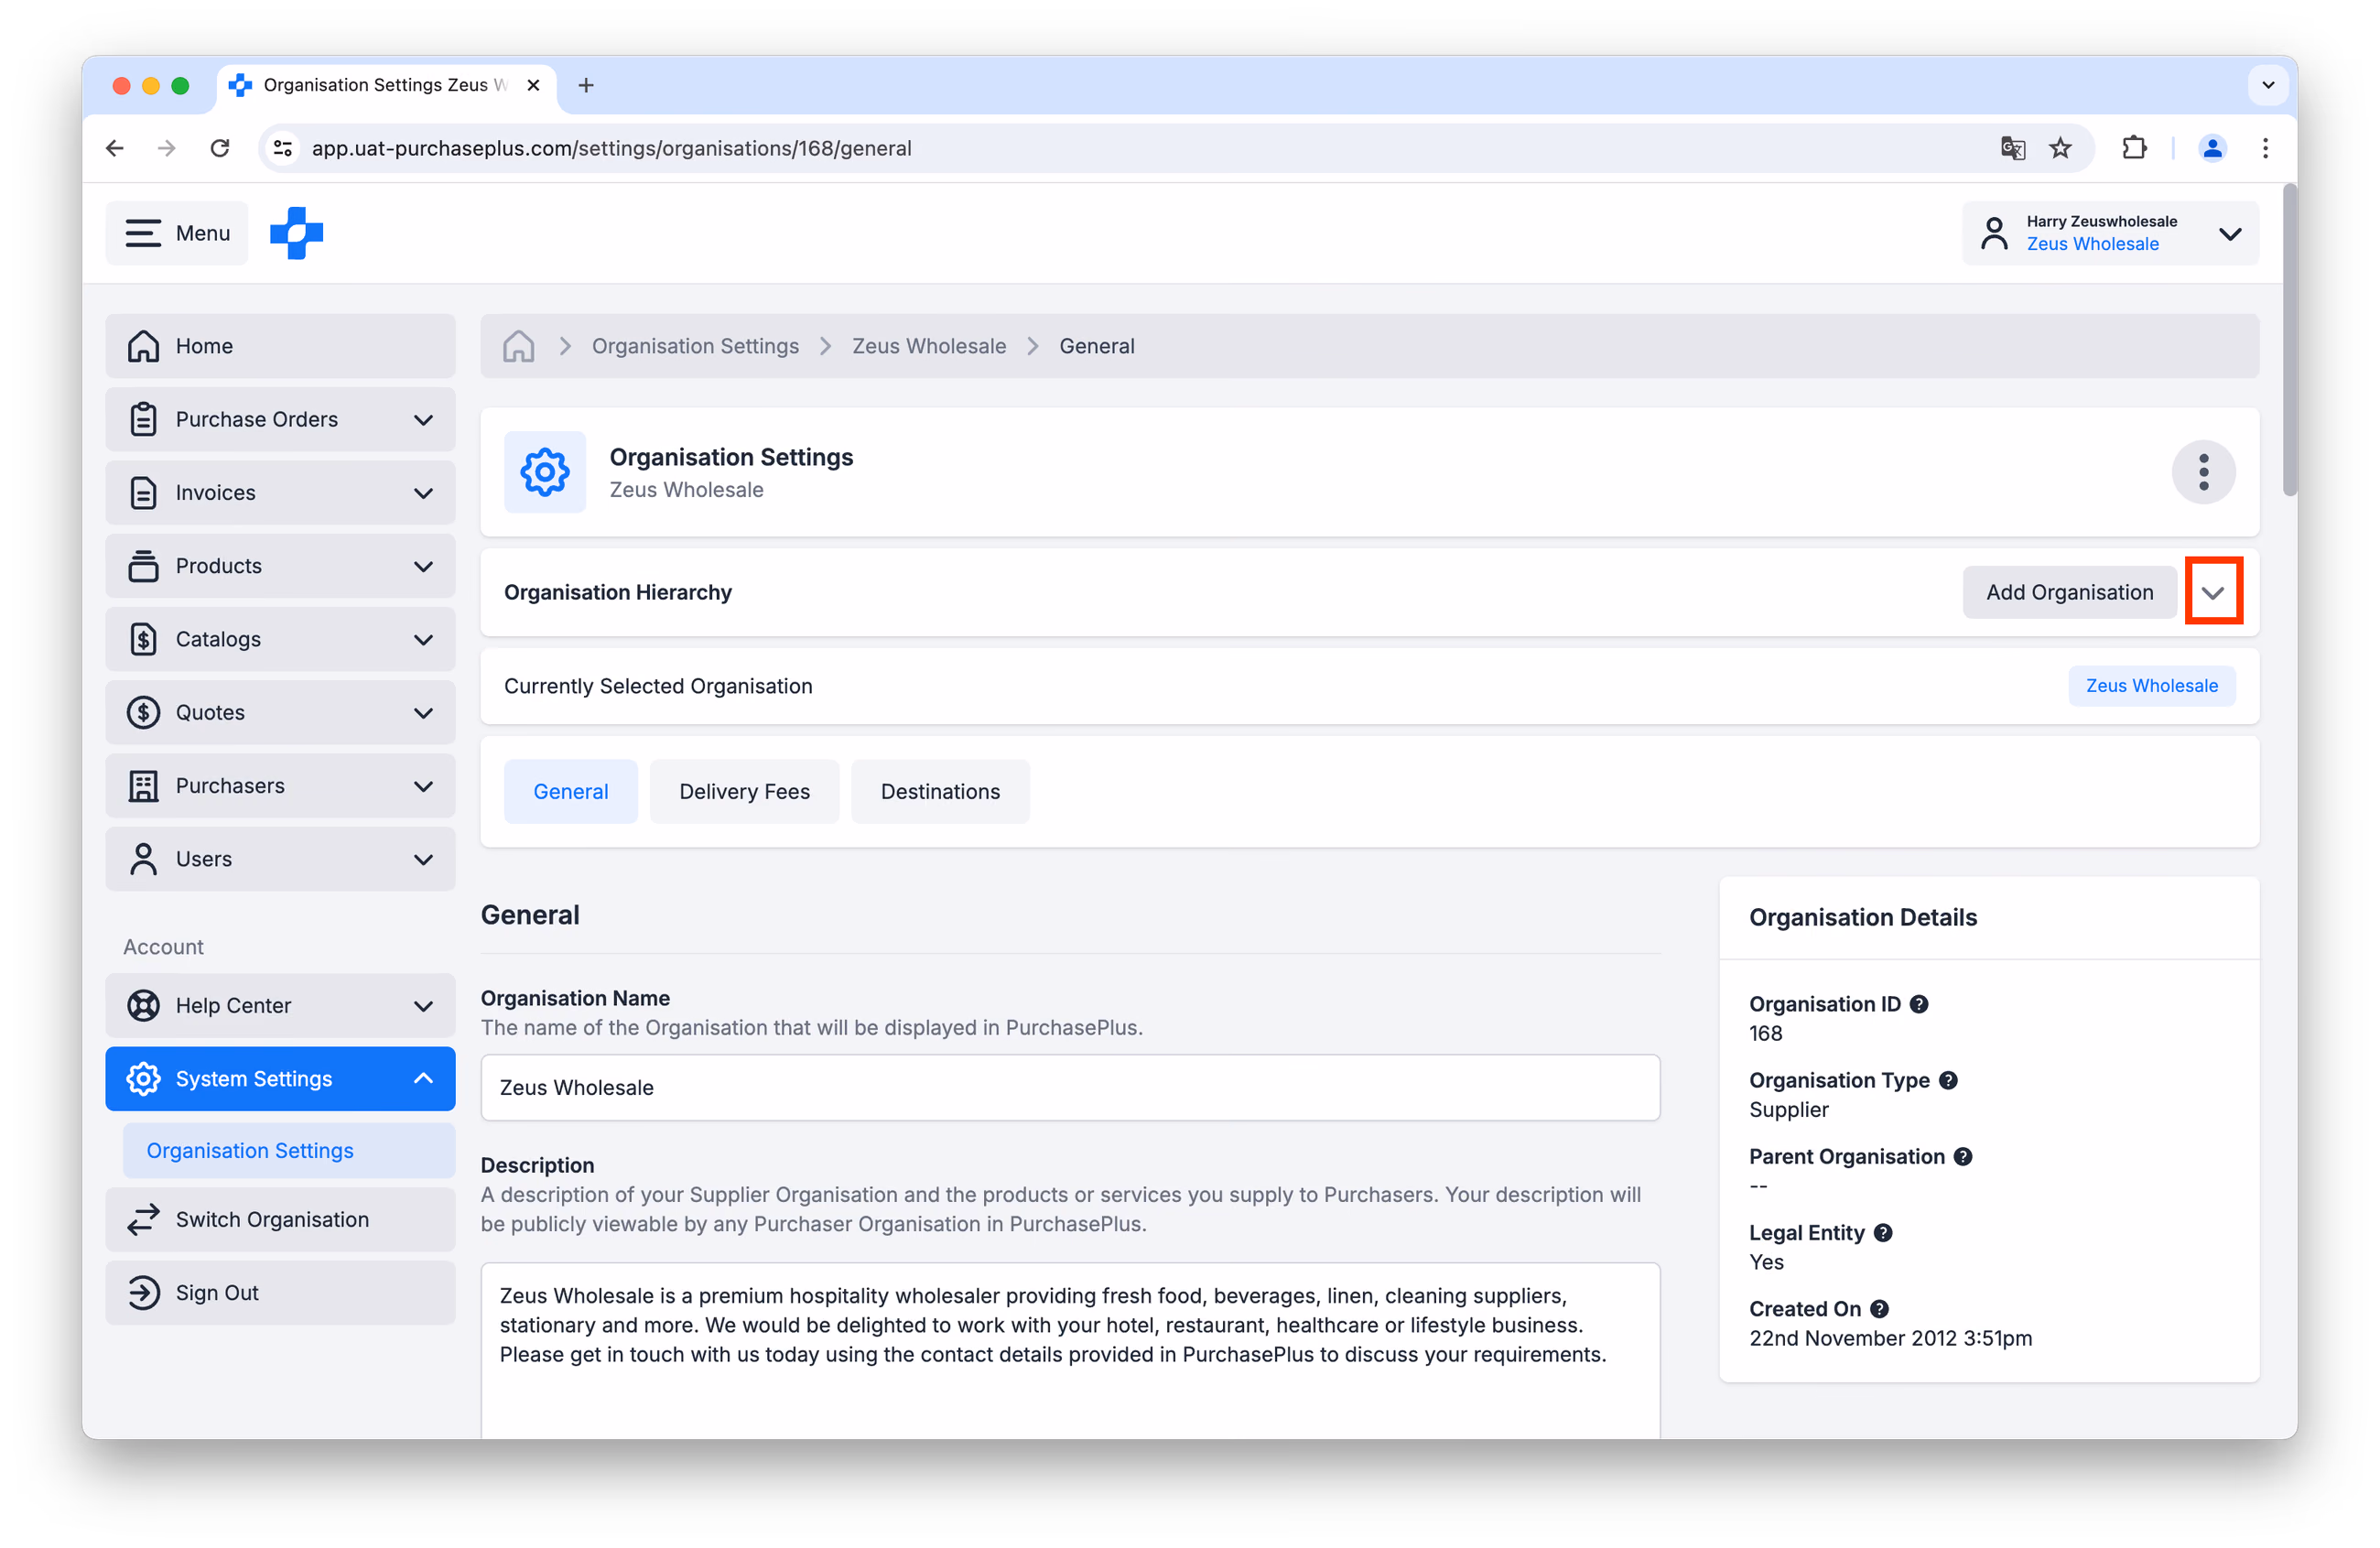This screenshot has width=2380, height=1548.
Task: Click Organisation Settings in the breadcrumb
Action: (x=695, y=346)
